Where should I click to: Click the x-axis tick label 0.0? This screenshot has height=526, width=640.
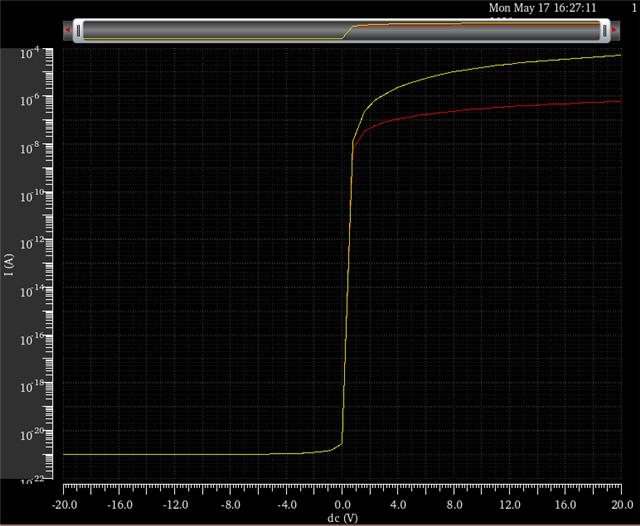342,505
